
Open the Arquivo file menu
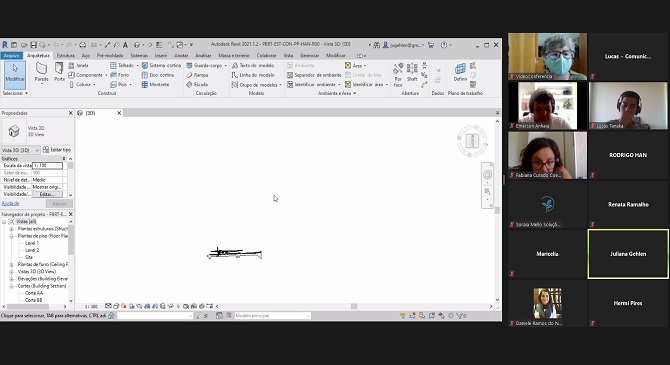click(12, 56)
